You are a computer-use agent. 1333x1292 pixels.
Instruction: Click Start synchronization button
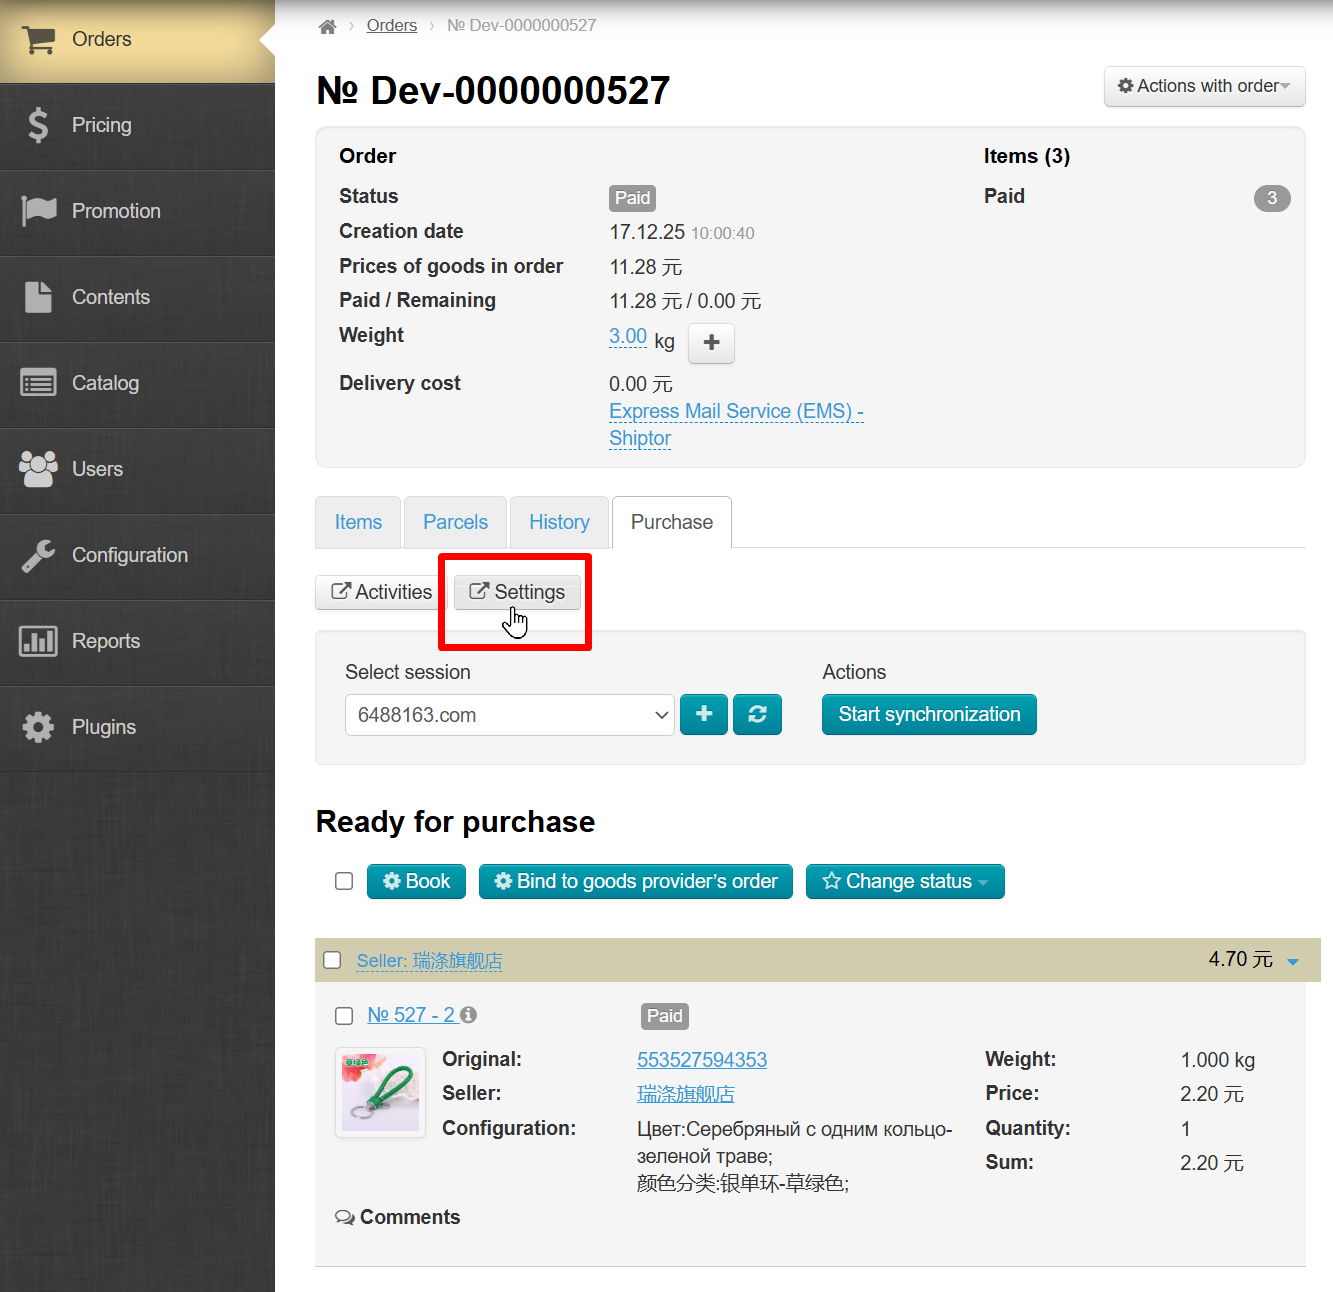928,715
